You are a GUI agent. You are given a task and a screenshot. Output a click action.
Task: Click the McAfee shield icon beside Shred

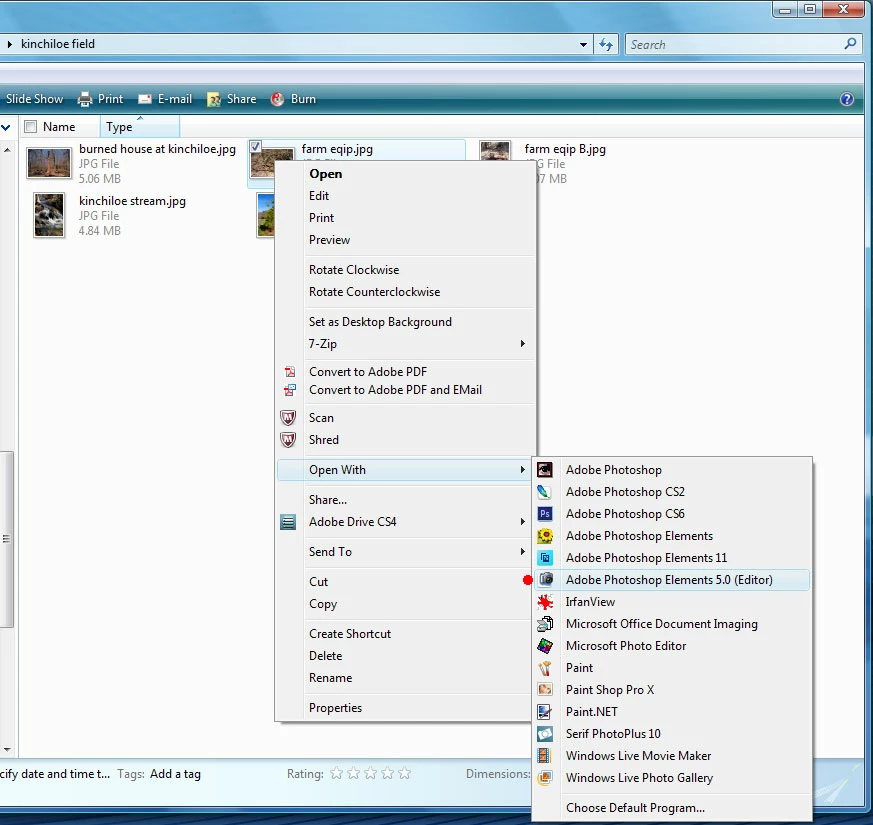[288, 440]
